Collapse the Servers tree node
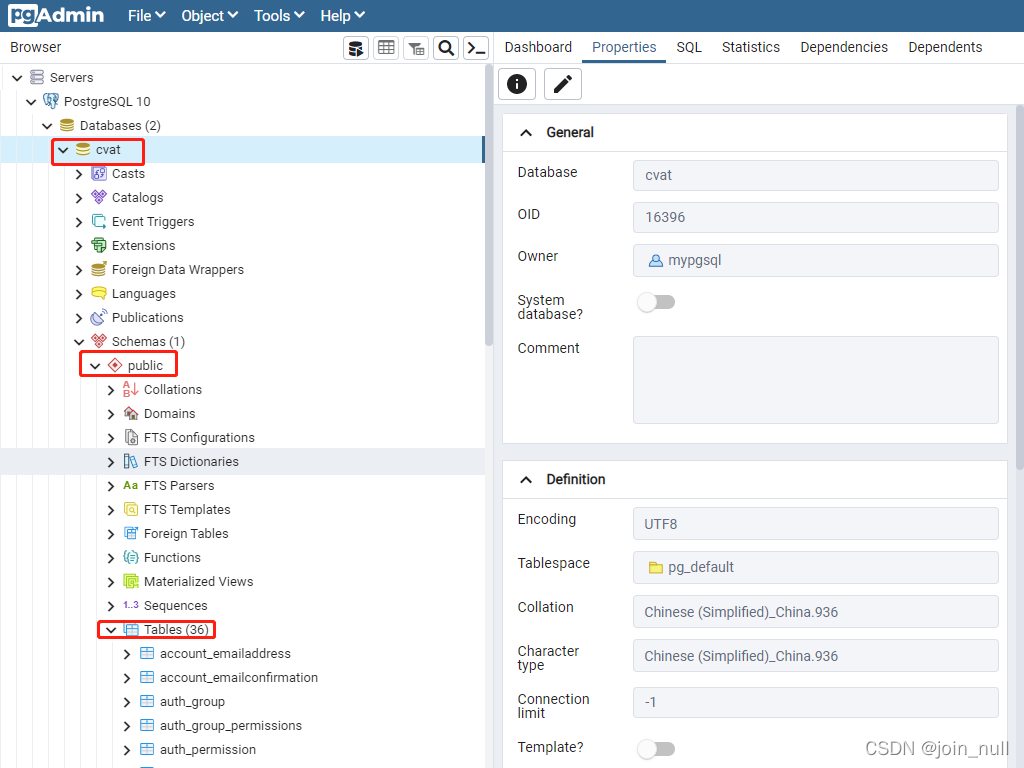Viewport: 1024px width, 768px height. click(x=18, y=78)
